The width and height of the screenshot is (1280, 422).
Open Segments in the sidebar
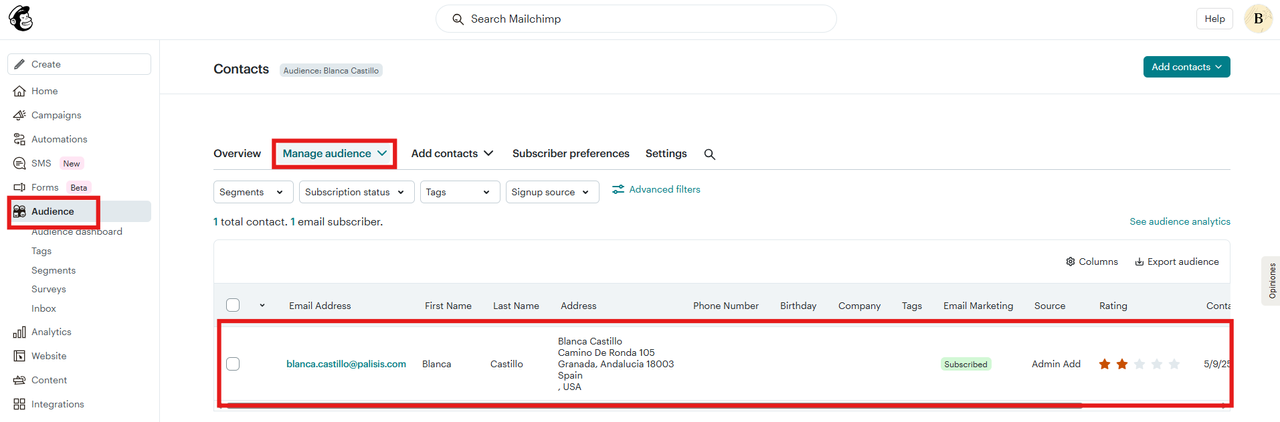pyautogui.click(x=53, y=270)
